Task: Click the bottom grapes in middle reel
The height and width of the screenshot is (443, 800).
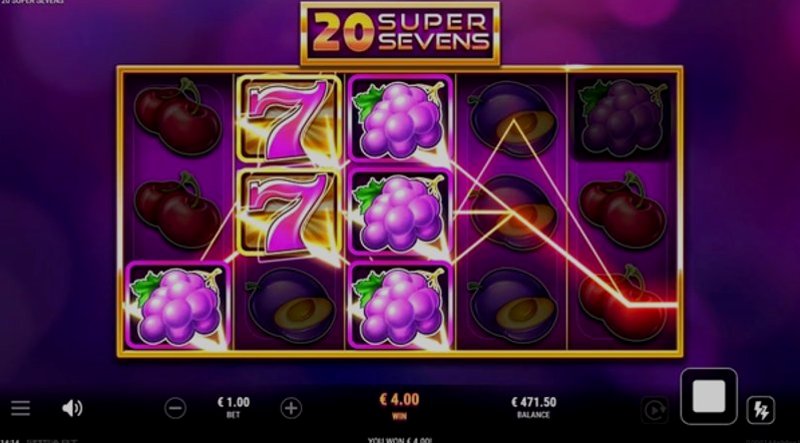Action: pyautogui.click(x=400, y=306)
